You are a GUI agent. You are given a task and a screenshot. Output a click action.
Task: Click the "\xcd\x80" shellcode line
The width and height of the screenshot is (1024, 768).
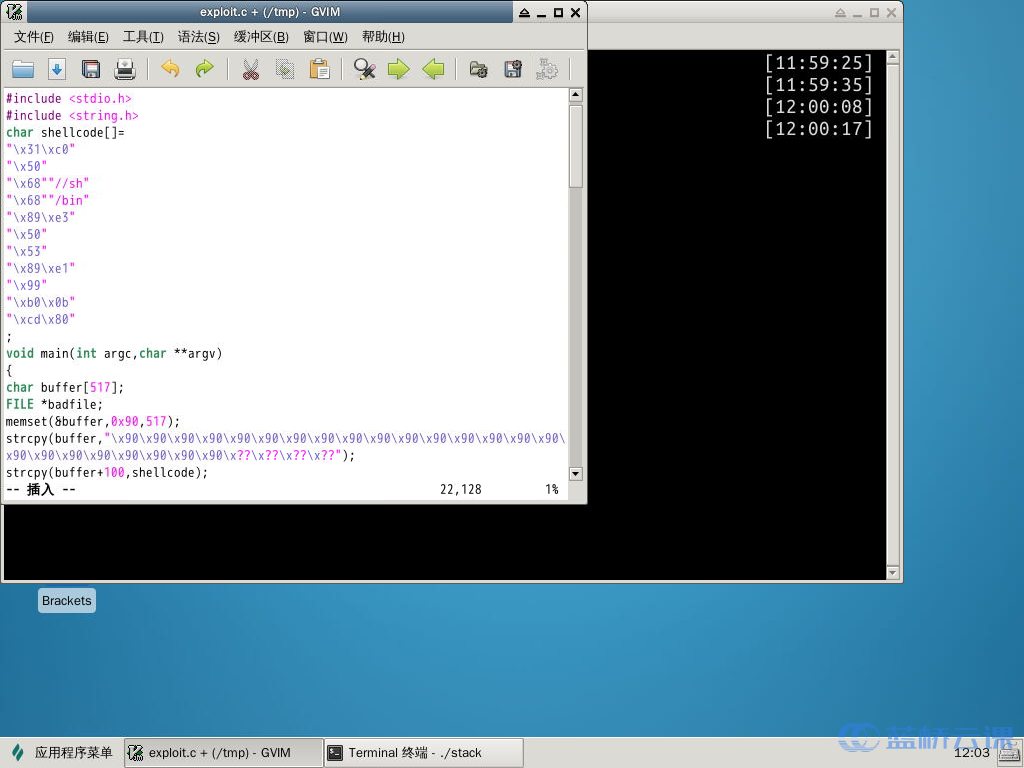(40, 319)
